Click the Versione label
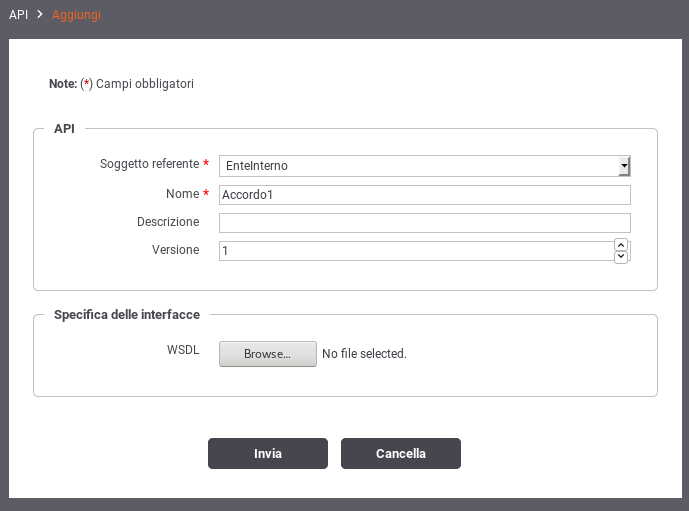This screenshot has height=511, width=689. tap(175, 250)
